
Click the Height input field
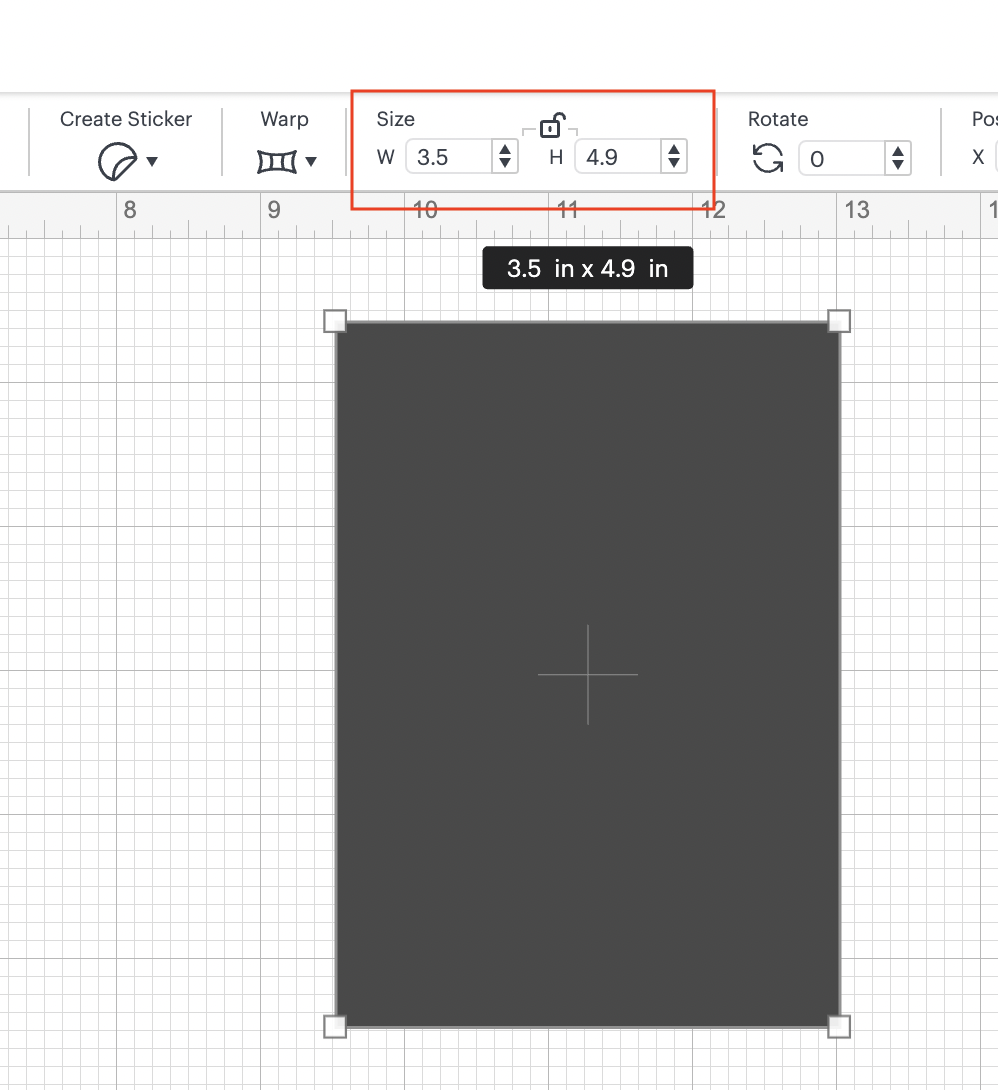point(619,156)
